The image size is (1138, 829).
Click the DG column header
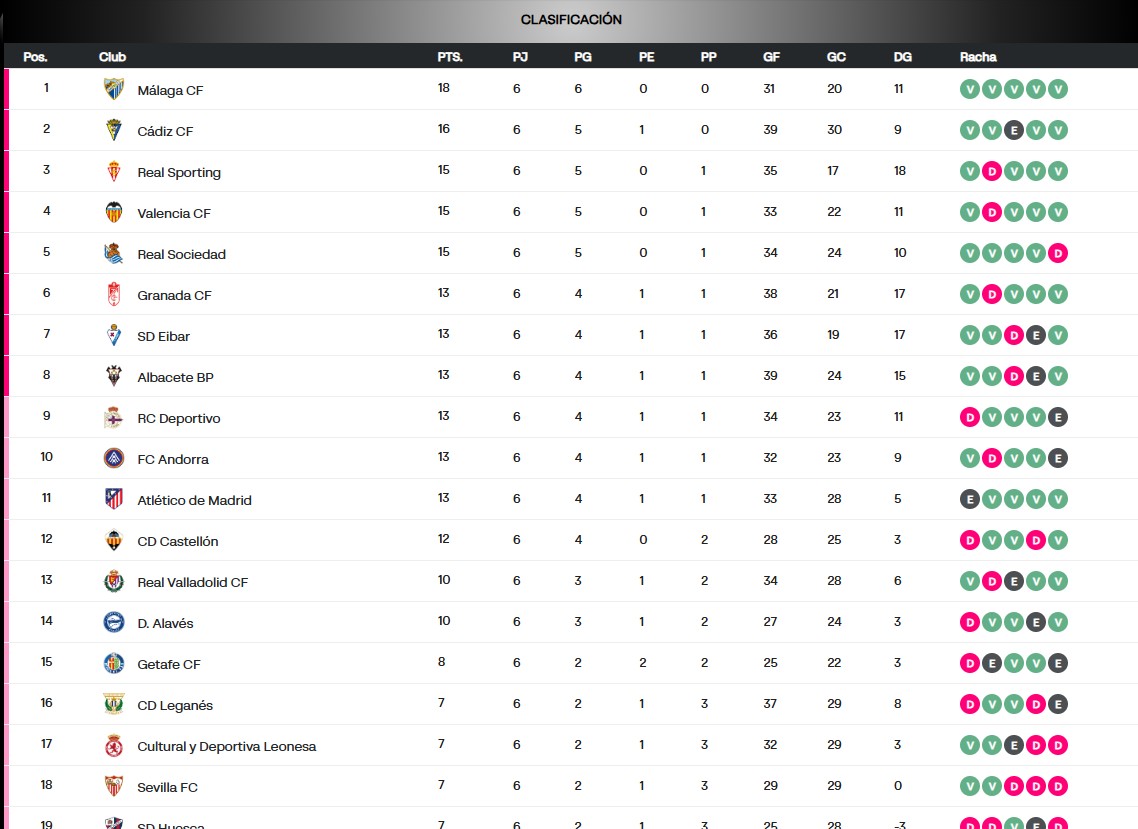click(x=902, y=57)
